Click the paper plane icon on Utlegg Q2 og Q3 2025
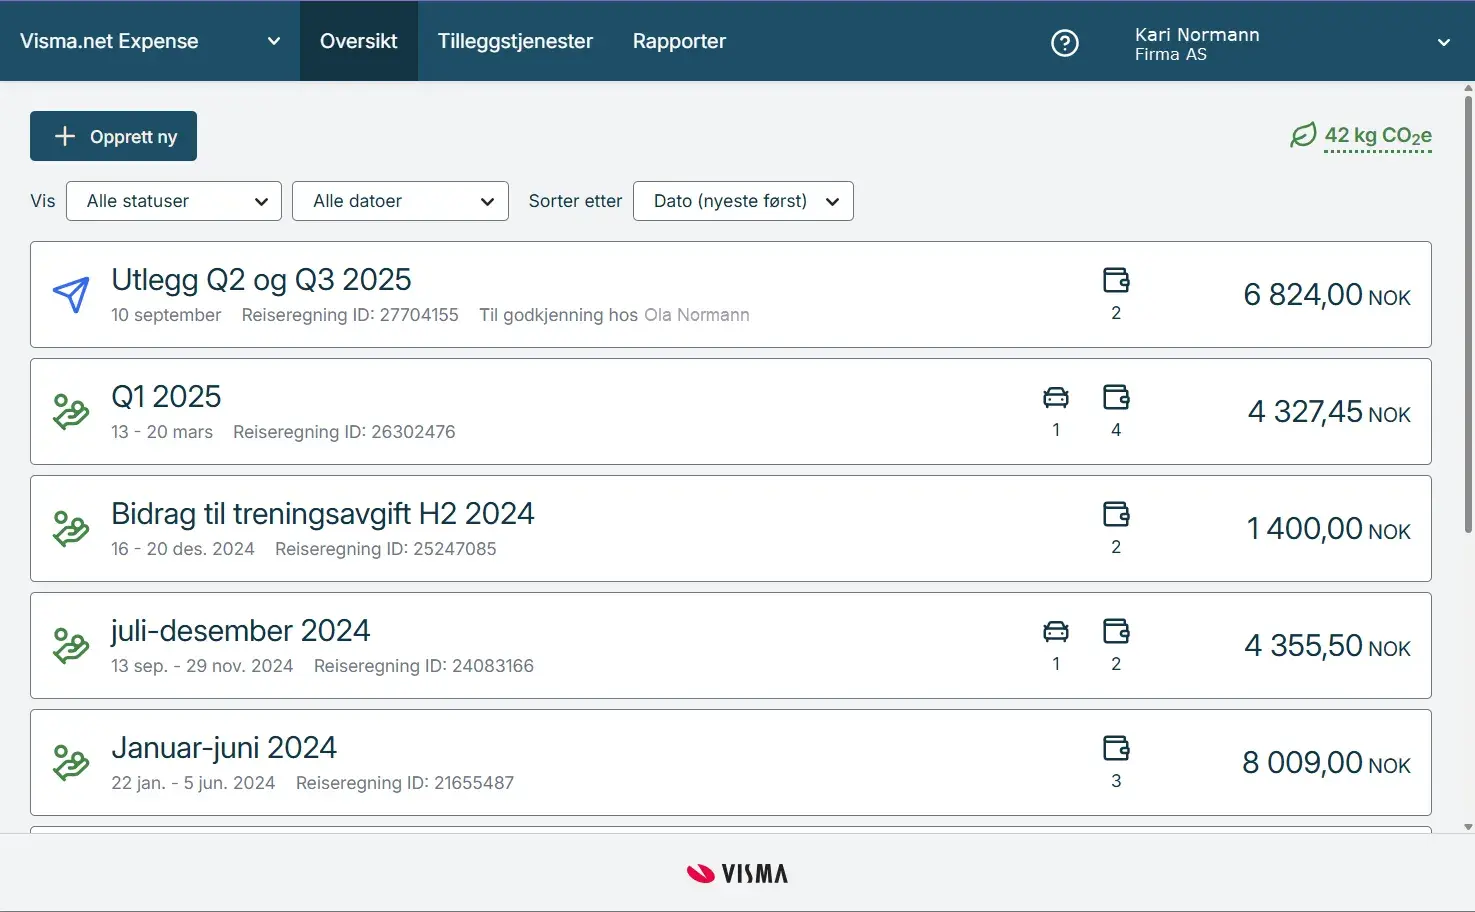The width and height of the screenshot is (1475, 912). click(x=71, y=295)
